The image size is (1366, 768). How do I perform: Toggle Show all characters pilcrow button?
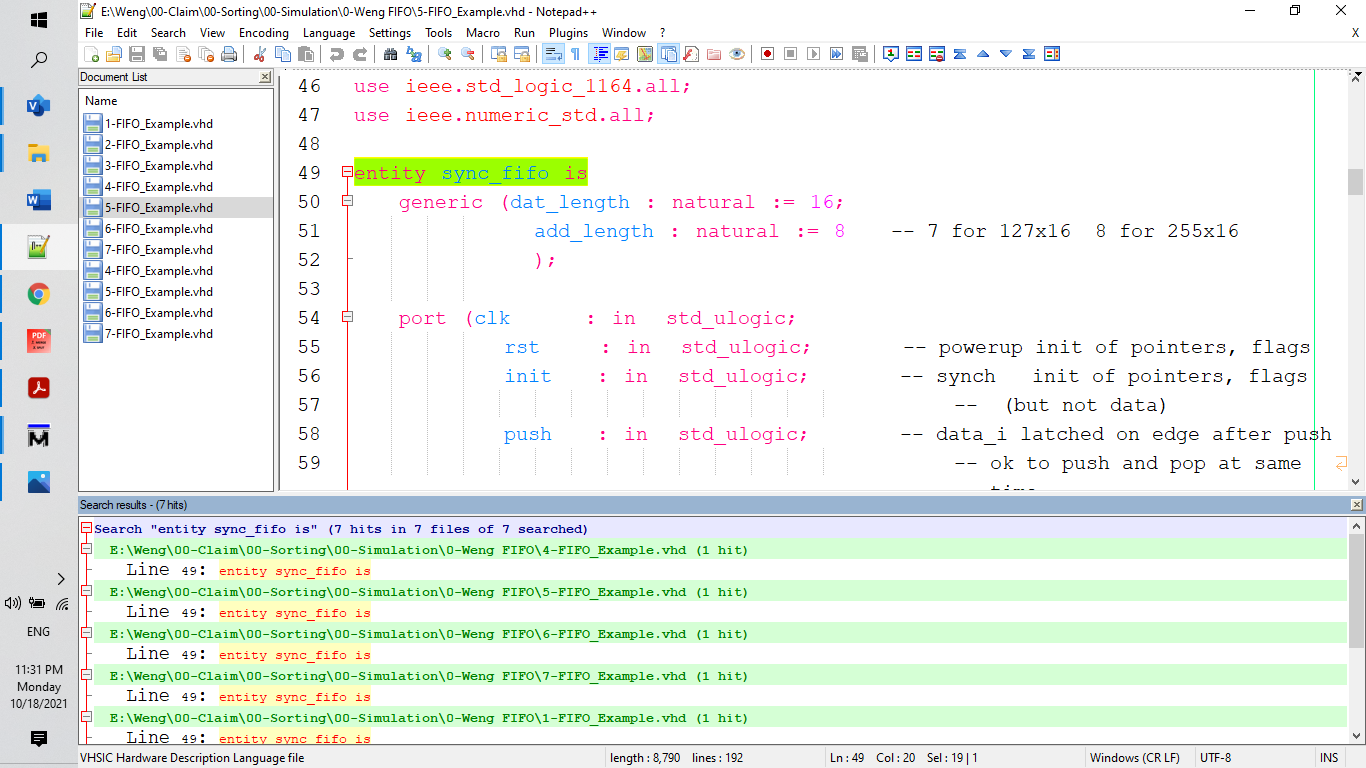(575, 54)
